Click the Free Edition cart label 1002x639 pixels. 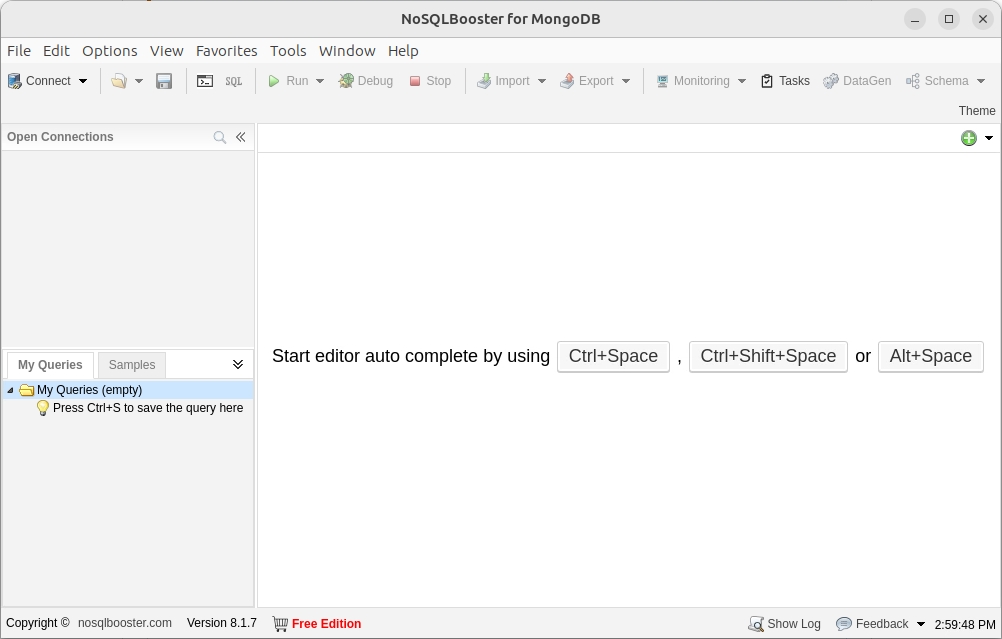tap(317, 624)
